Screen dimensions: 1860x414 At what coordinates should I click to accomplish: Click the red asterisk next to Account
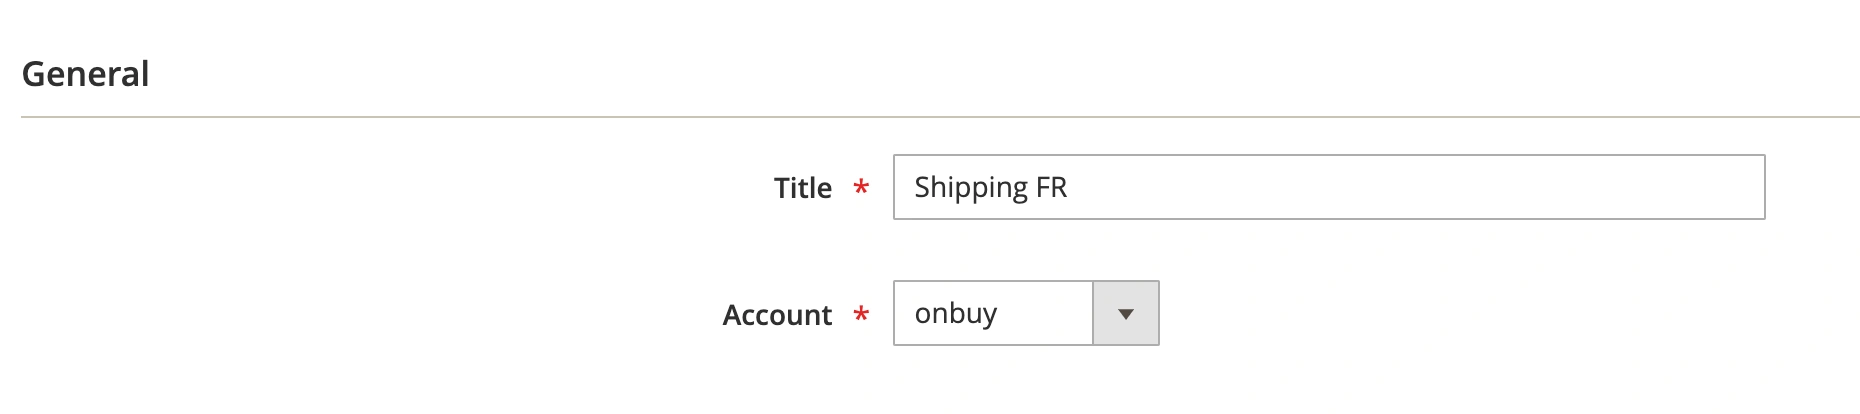point(860,315)
